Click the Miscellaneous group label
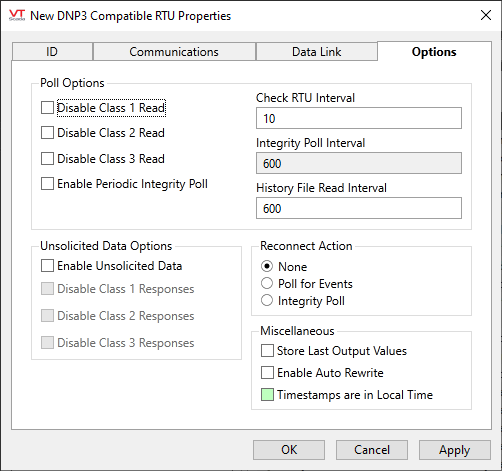This screenshot has width=502, height=471. point(297,331)
